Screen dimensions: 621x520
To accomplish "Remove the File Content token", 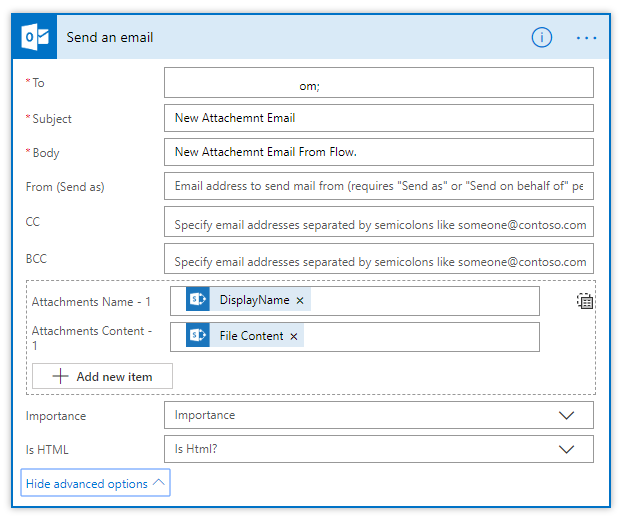I will tap(293, 336).
